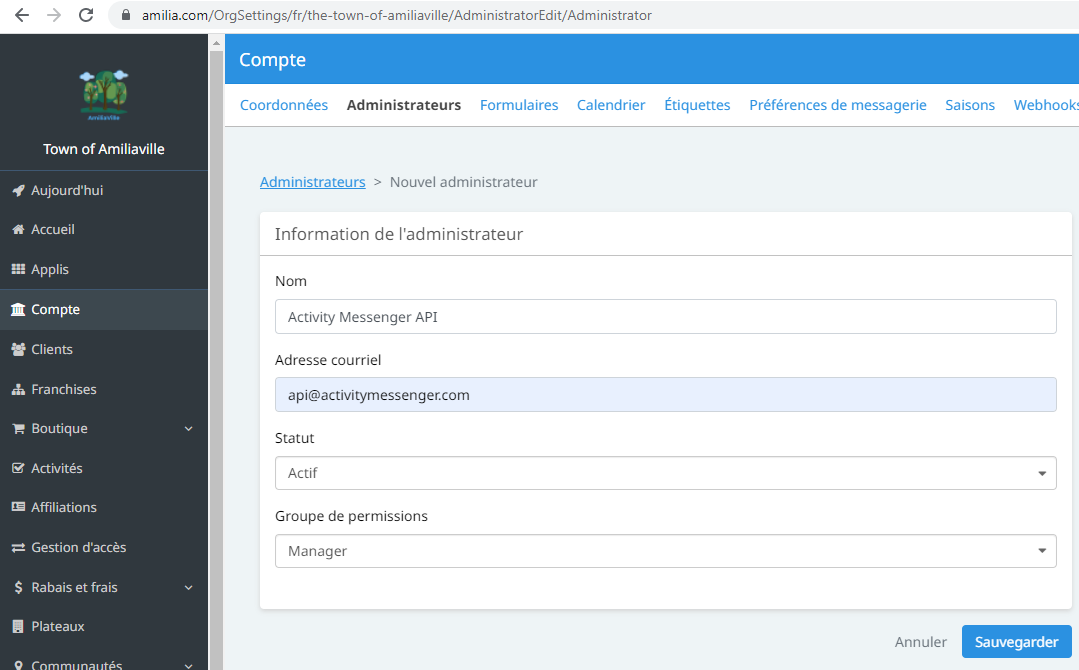Open the Étiquettes tab
Screen dimensions: 1079x670
[x=697, y=105]
